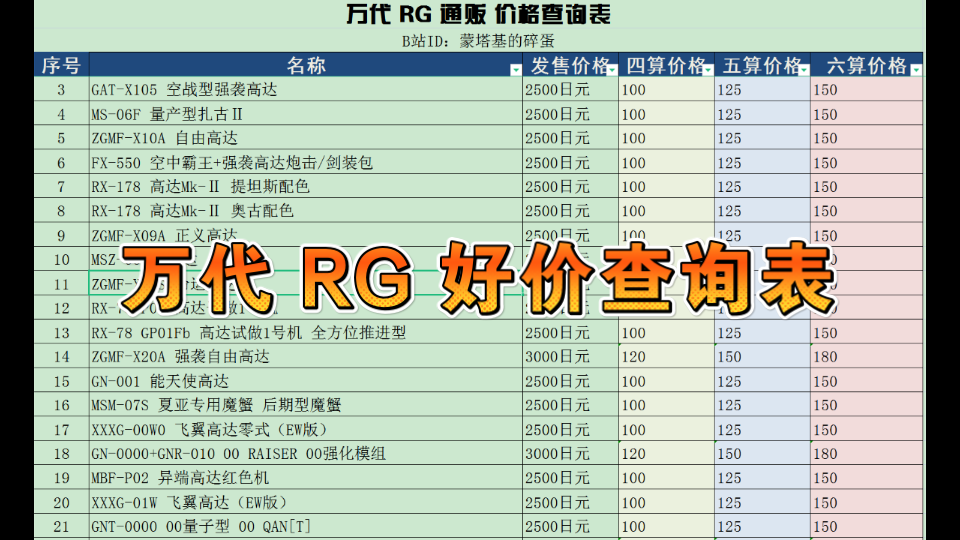Screen dimensions: 960x540
Task: Open the 四算价格 column filter dropdown
Action: (x=708, y=70)
